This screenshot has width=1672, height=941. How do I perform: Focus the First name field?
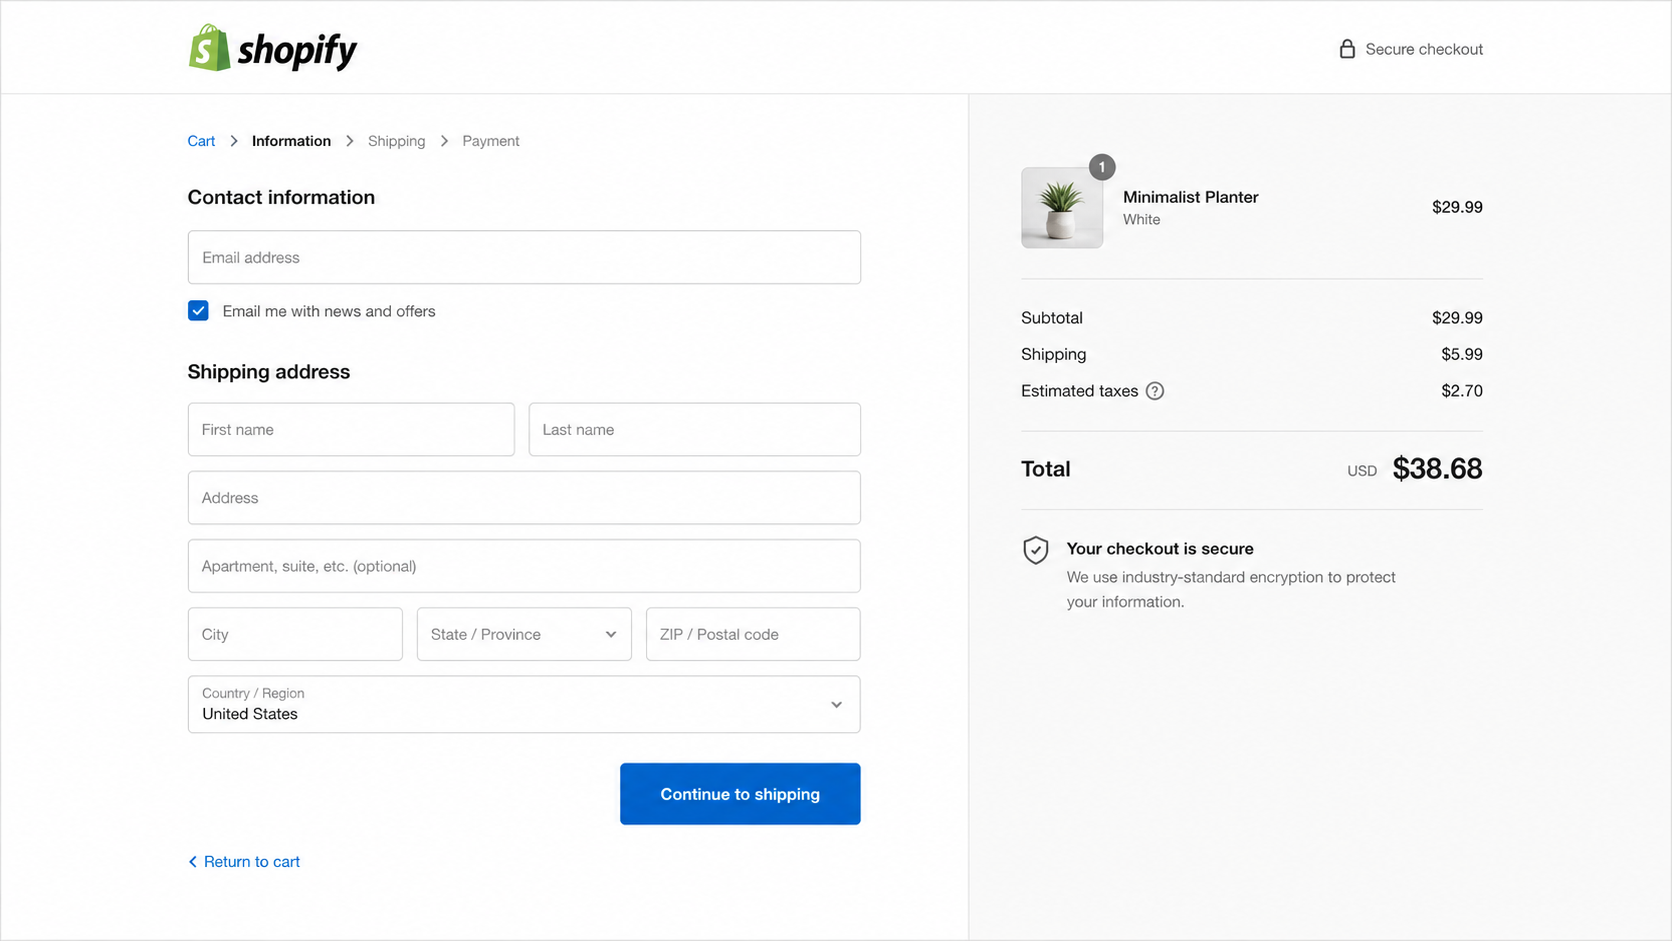point(351,430)
